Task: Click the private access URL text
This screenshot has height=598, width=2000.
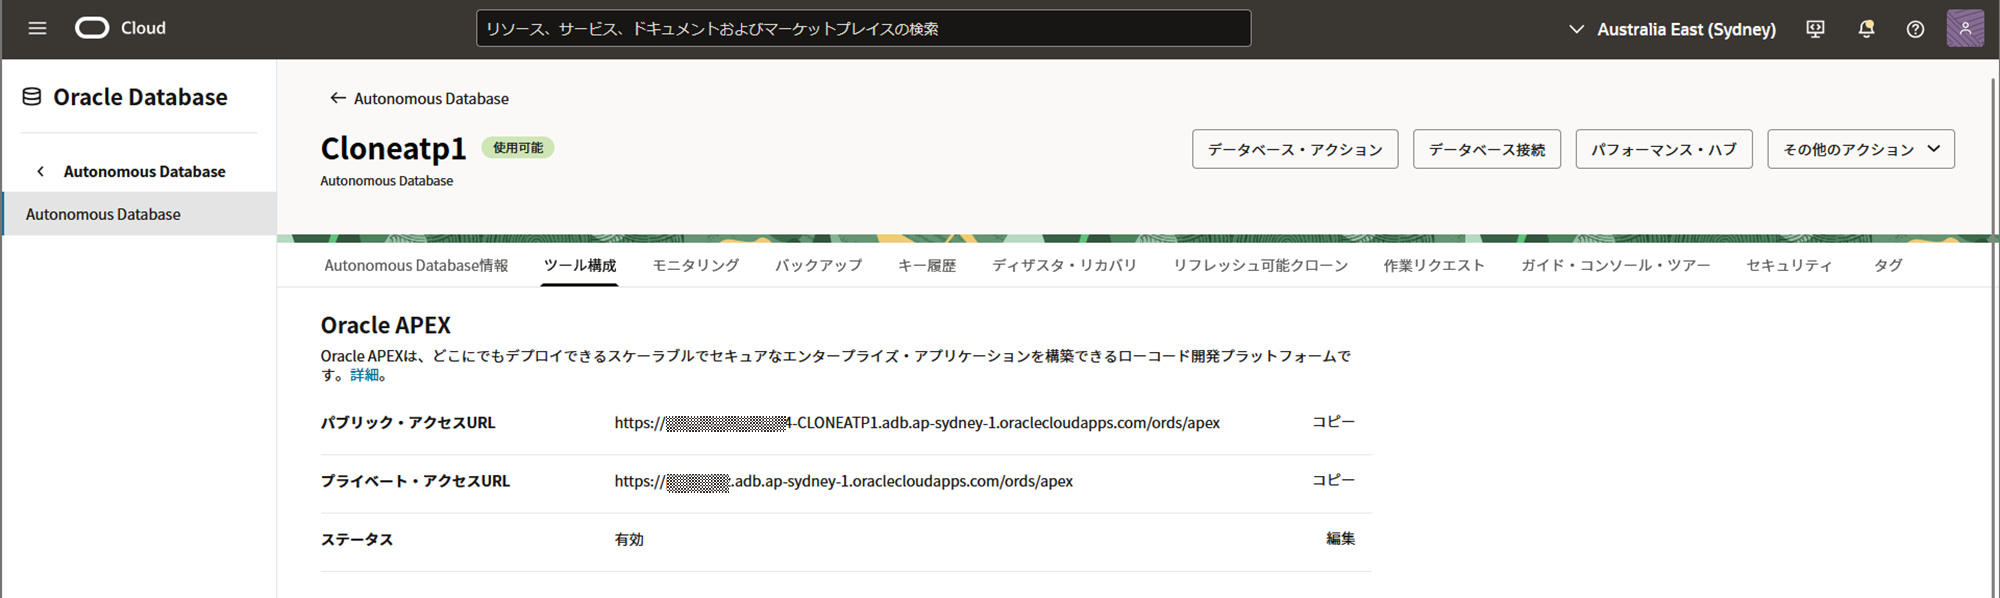Action: (843, 481)
